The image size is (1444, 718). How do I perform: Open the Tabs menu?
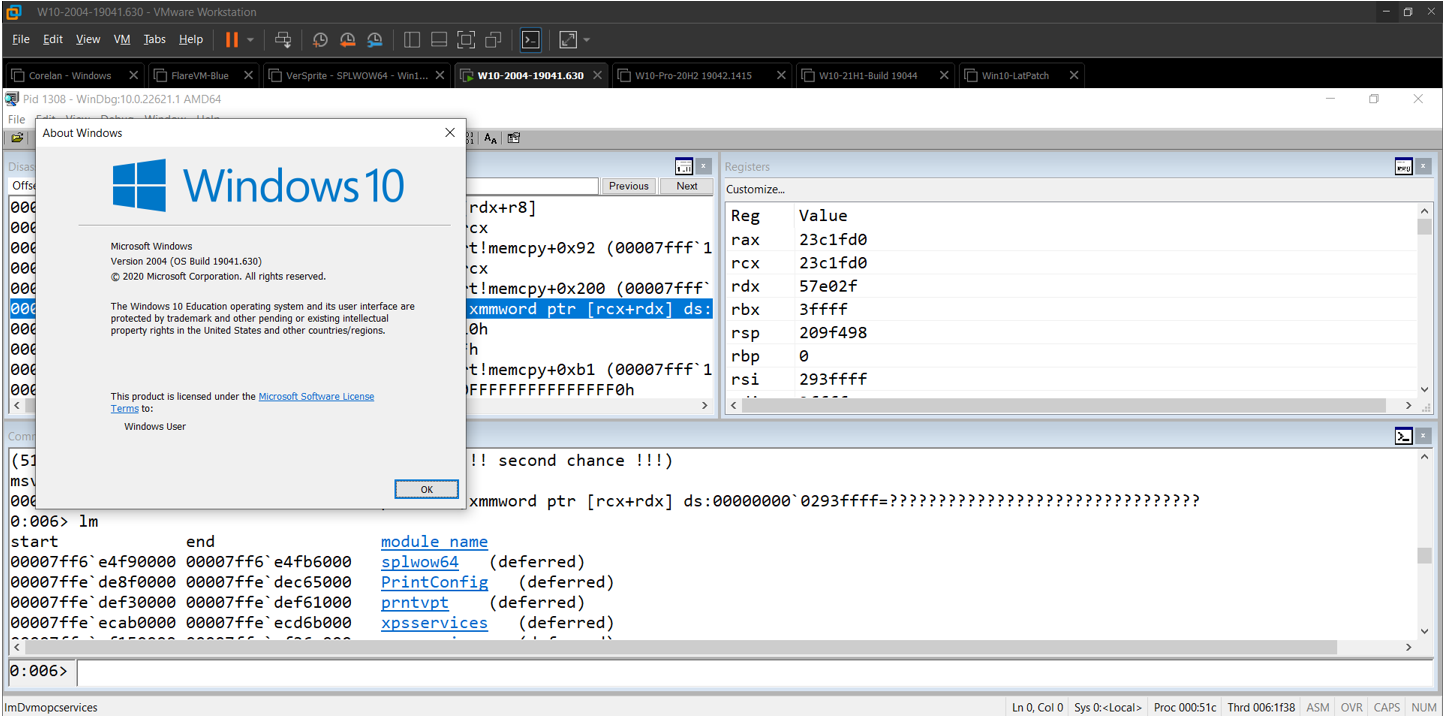pyautogui.click(x=155, y=40)
